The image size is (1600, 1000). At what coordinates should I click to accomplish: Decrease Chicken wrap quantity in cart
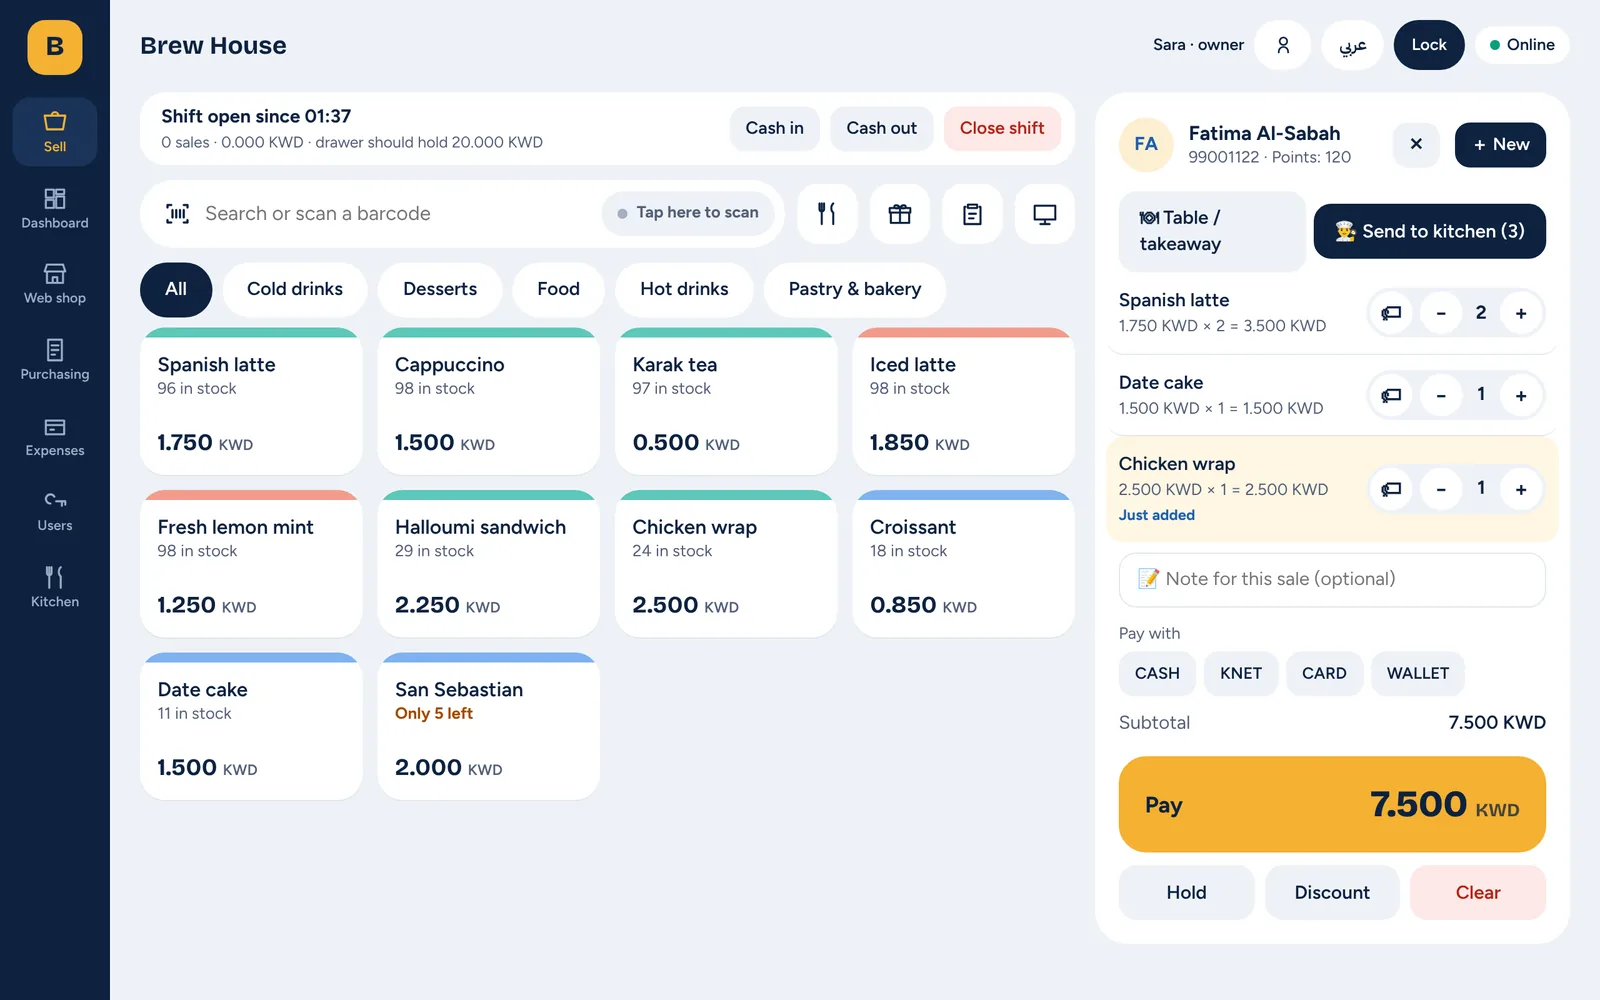pos(1441,489)
